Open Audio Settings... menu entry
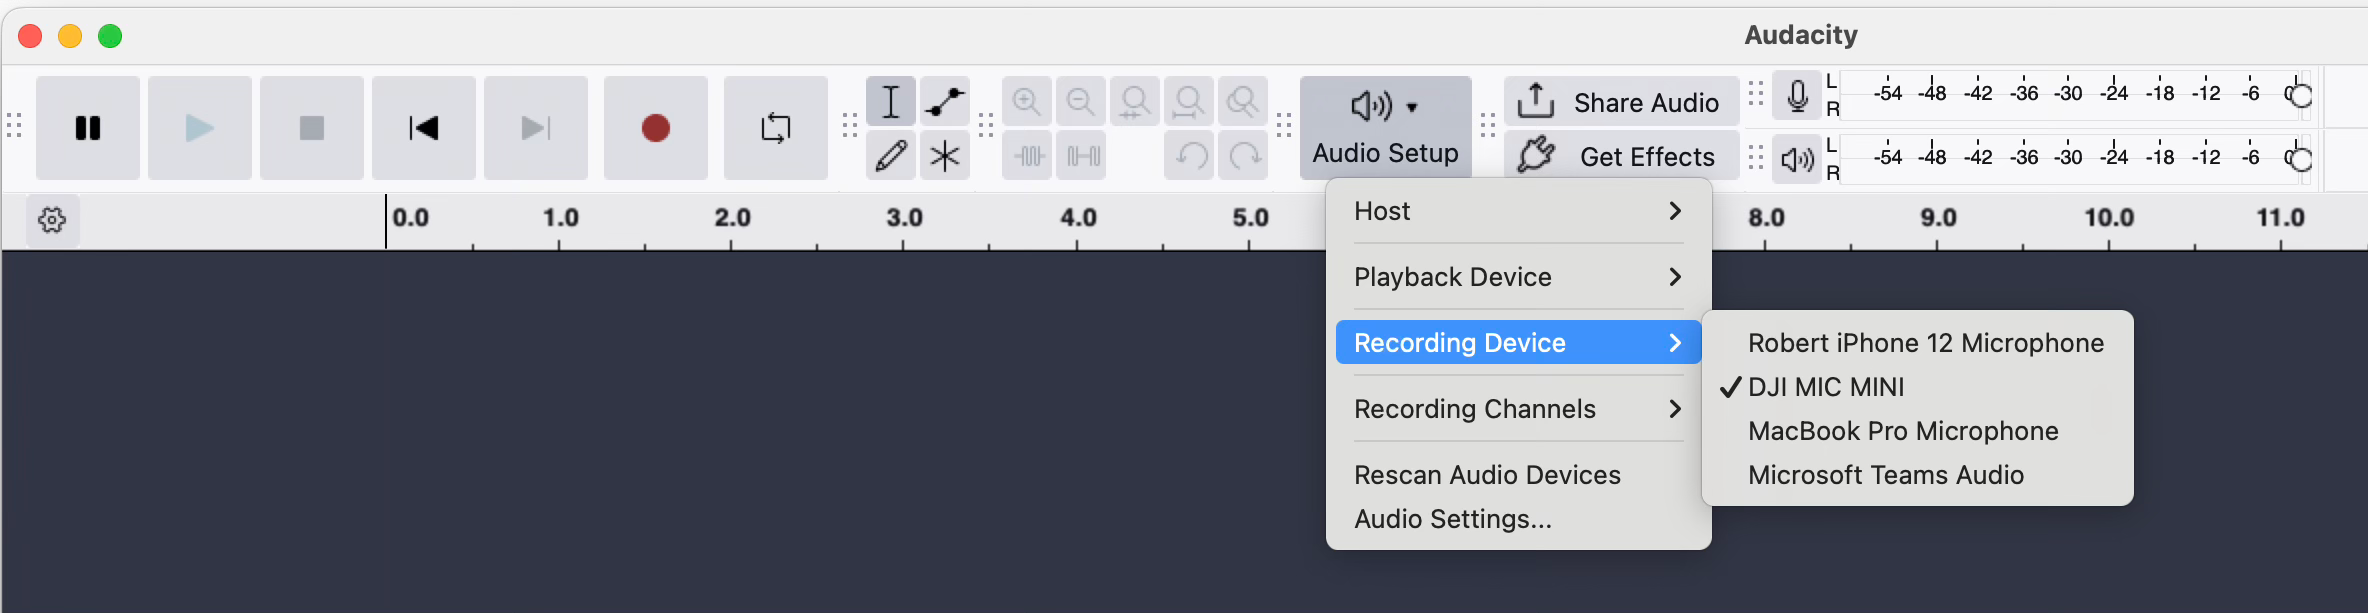 pyautogui.click(x=1518, y=519)
